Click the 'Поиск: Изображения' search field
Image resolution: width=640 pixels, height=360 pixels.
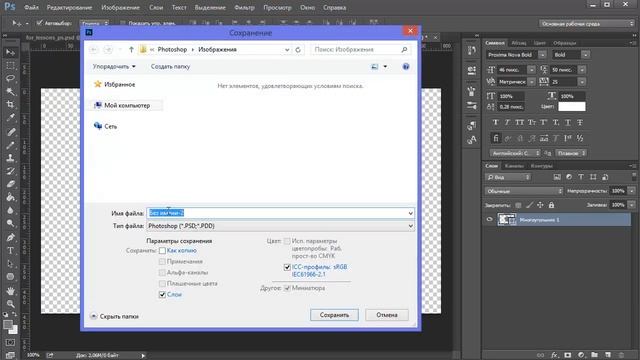(x=360, y=49)
